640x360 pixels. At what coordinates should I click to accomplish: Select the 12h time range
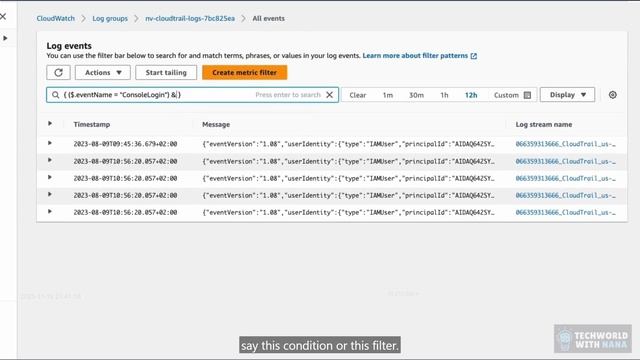pyautogui.click(x=471, y=95)
